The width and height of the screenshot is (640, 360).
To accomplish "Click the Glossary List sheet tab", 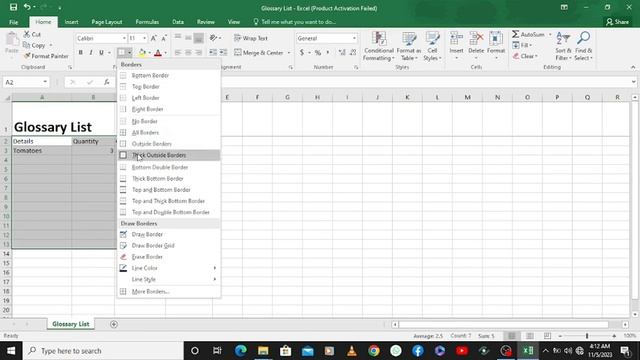I will [x=71, y=324].
